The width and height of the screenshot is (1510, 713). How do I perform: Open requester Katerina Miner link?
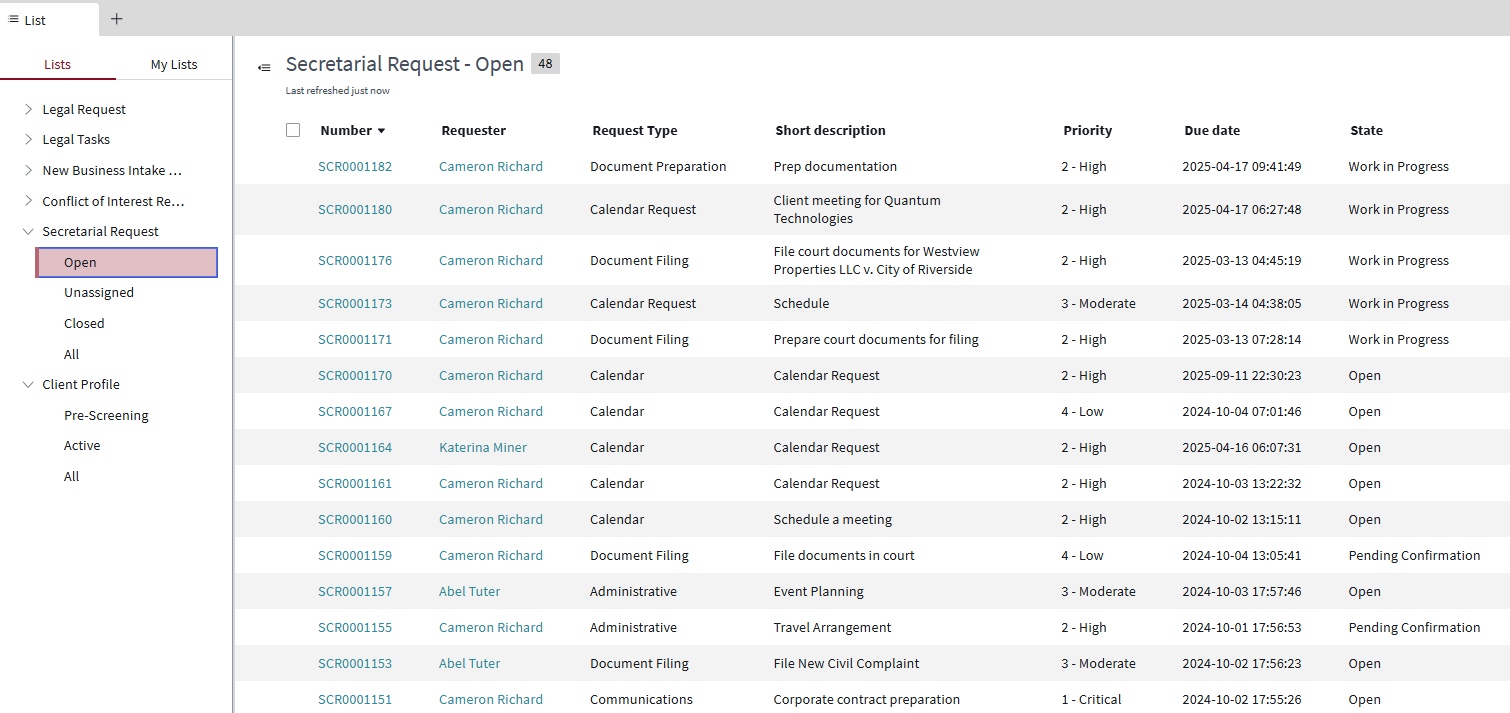click(x=483, y=447)
